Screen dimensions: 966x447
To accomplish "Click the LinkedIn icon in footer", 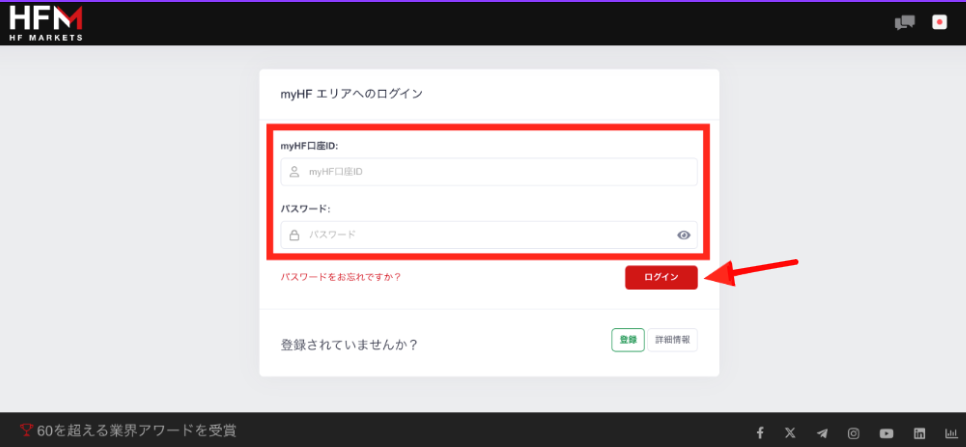I will [918, 433].
